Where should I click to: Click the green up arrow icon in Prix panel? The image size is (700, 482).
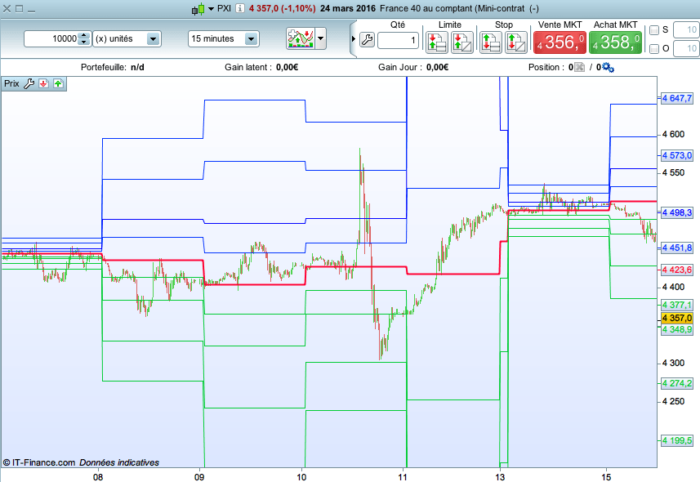pos(58,83)
